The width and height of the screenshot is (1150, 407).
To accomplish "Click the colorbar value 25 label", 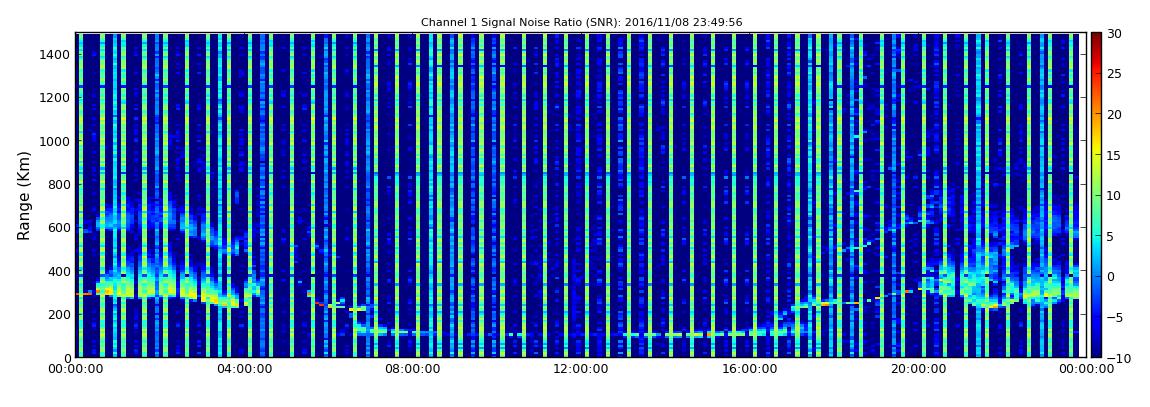I will tap(1115, 74).
